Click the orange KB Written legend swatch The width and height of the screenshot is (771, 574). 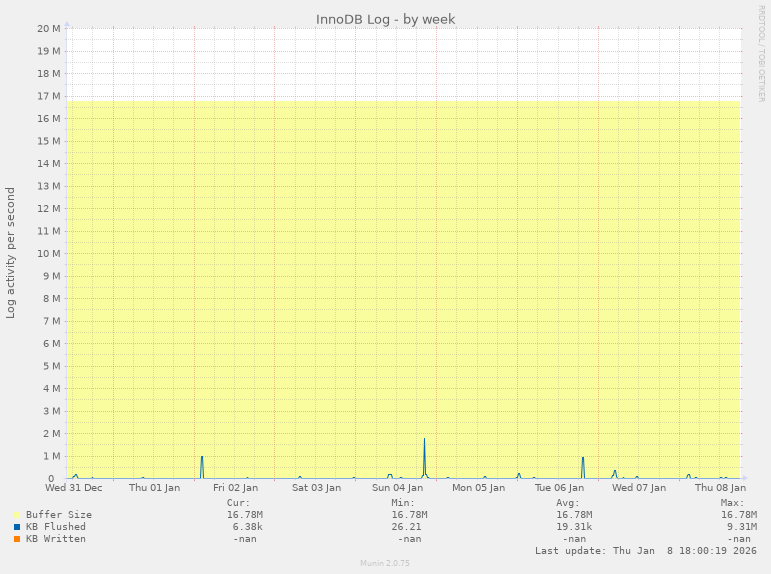pyautogui.click(x=17, y=539)
